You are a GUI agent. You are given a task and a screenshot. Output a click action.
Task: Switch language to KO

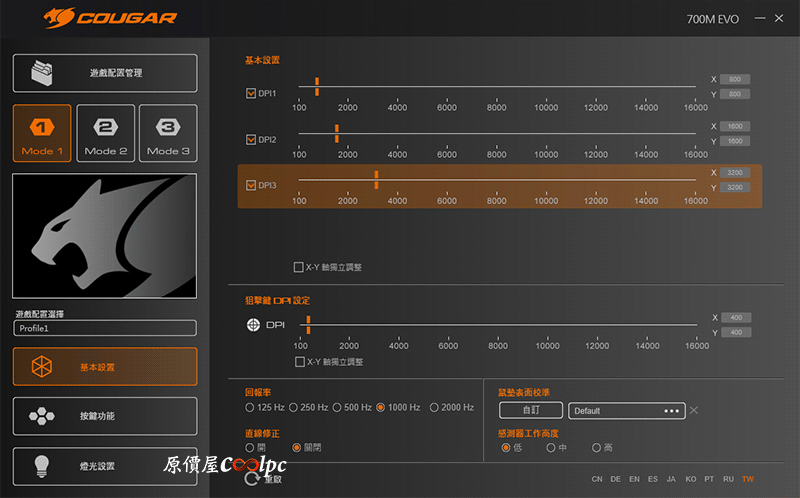tap(690, 479)
